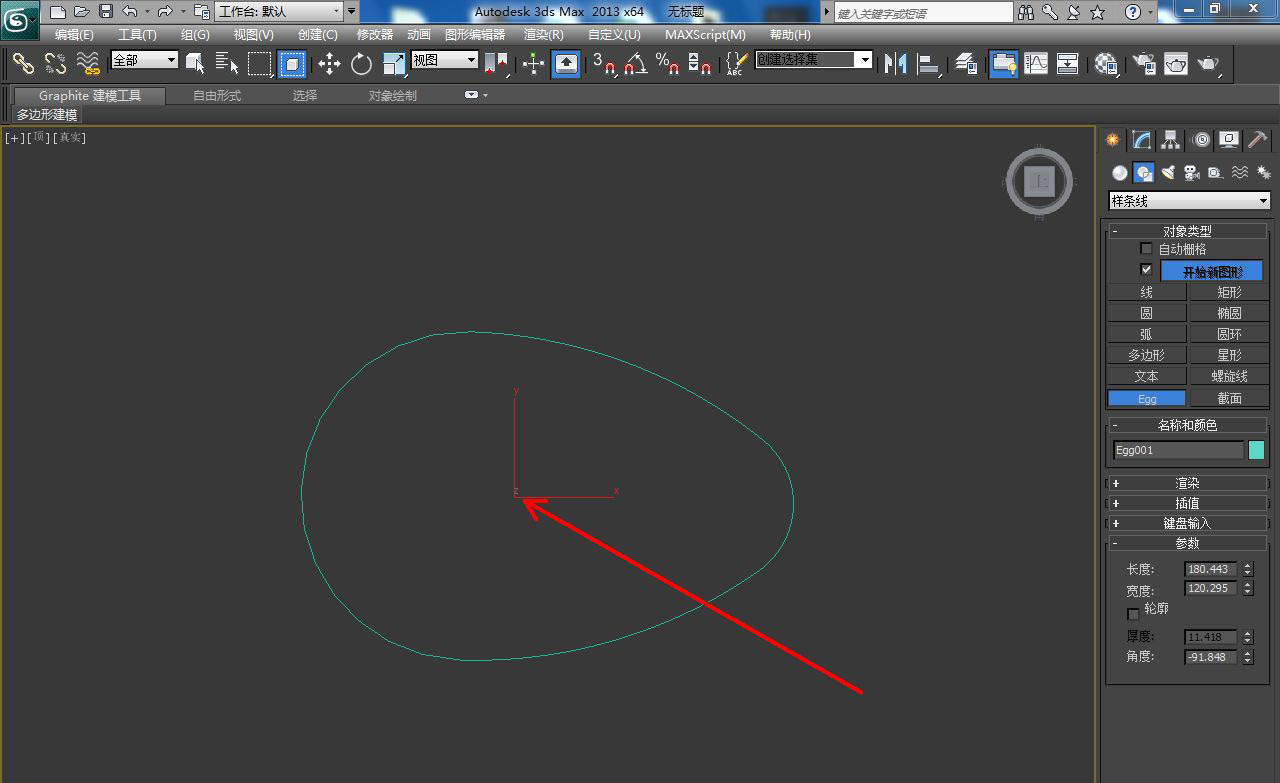Open the 修改器 menu
The width and height of the screenshot is (1280, 783).
click(x=375, y=35)
